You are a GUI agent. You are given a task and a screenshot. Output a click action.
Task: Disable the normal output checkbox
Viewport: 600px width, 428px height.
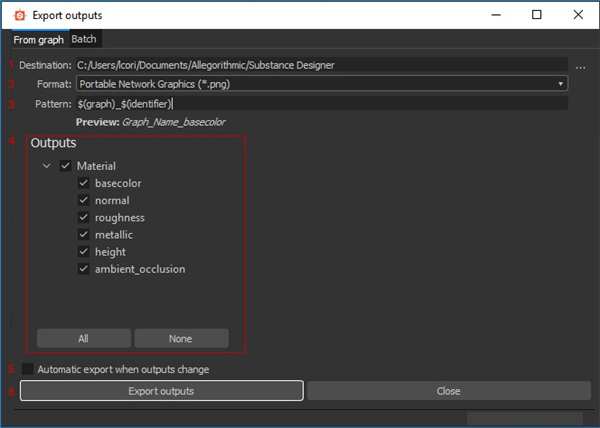click(x=84, y=200)
